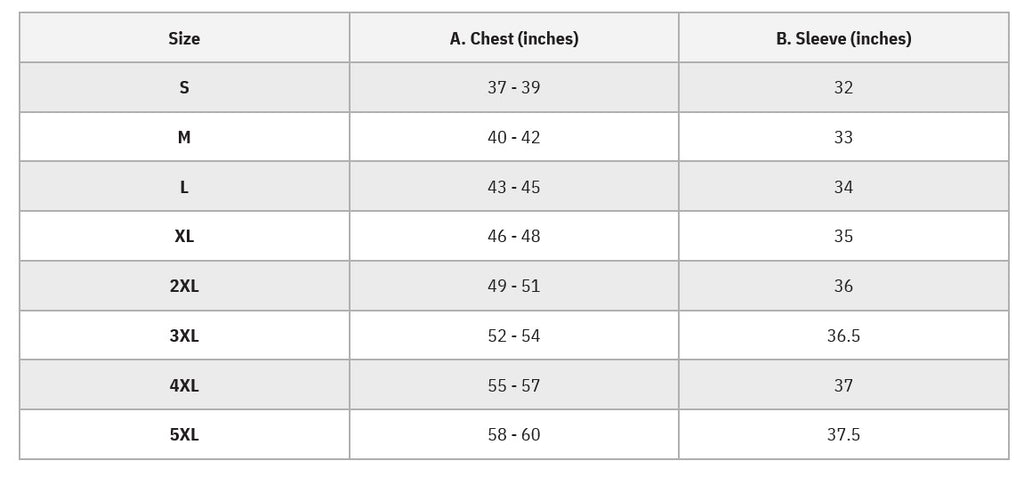The height and width of the screenshot is (477, 1024).
Task: Click chest measurement 46 - 48
Action: pos(514,236)
